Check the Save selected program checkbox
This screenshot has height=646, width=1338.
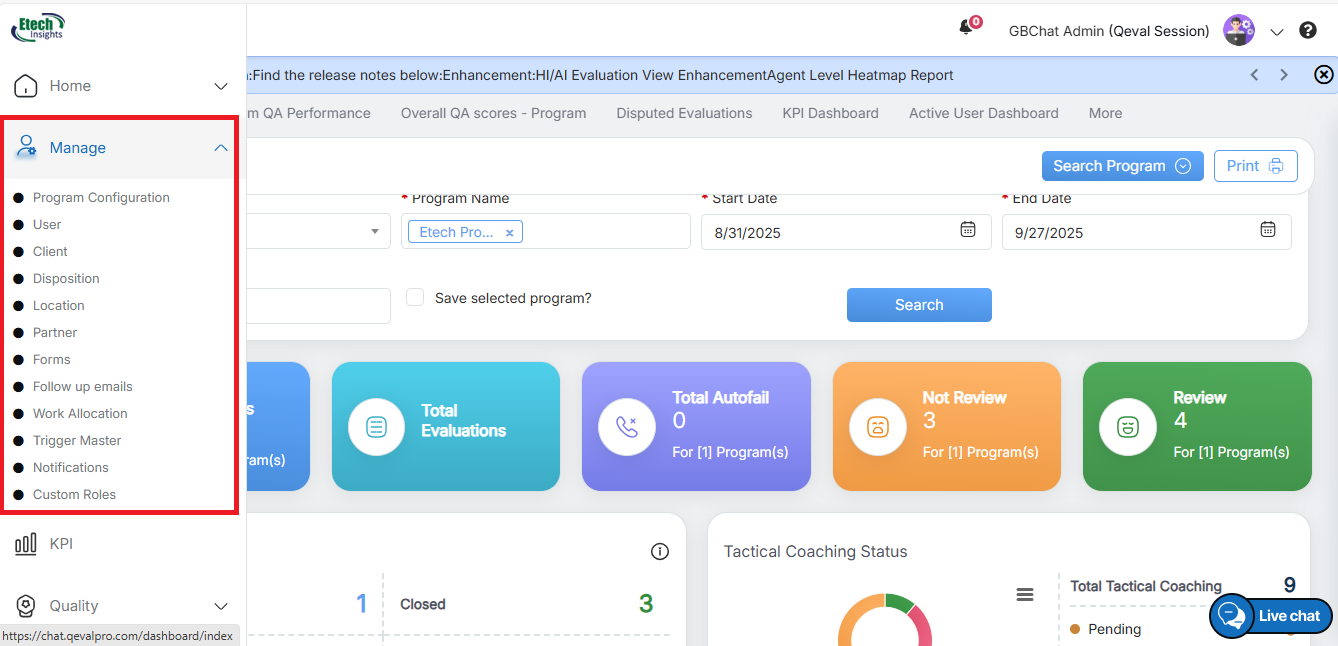(415, 298)
